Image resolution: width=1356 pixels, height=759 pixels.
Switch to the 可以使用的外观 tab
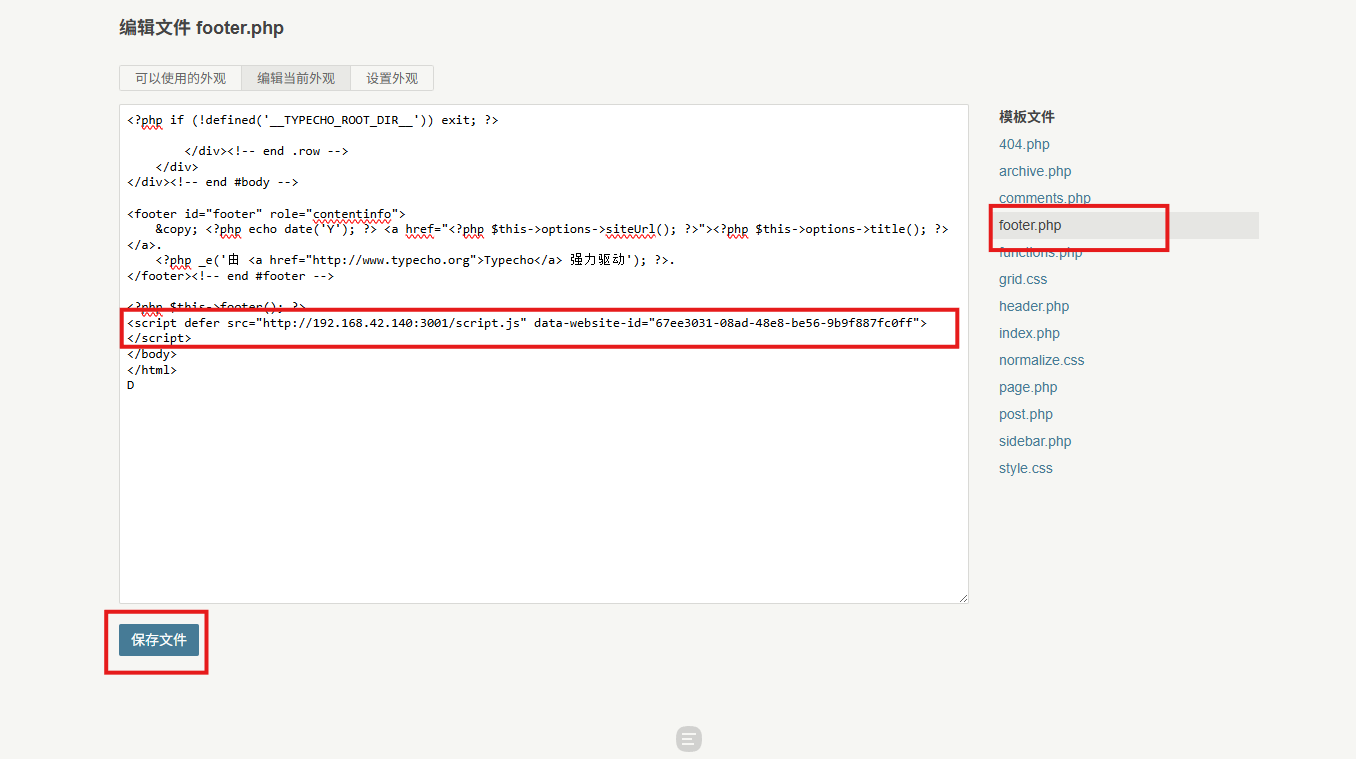pos(181,78)
